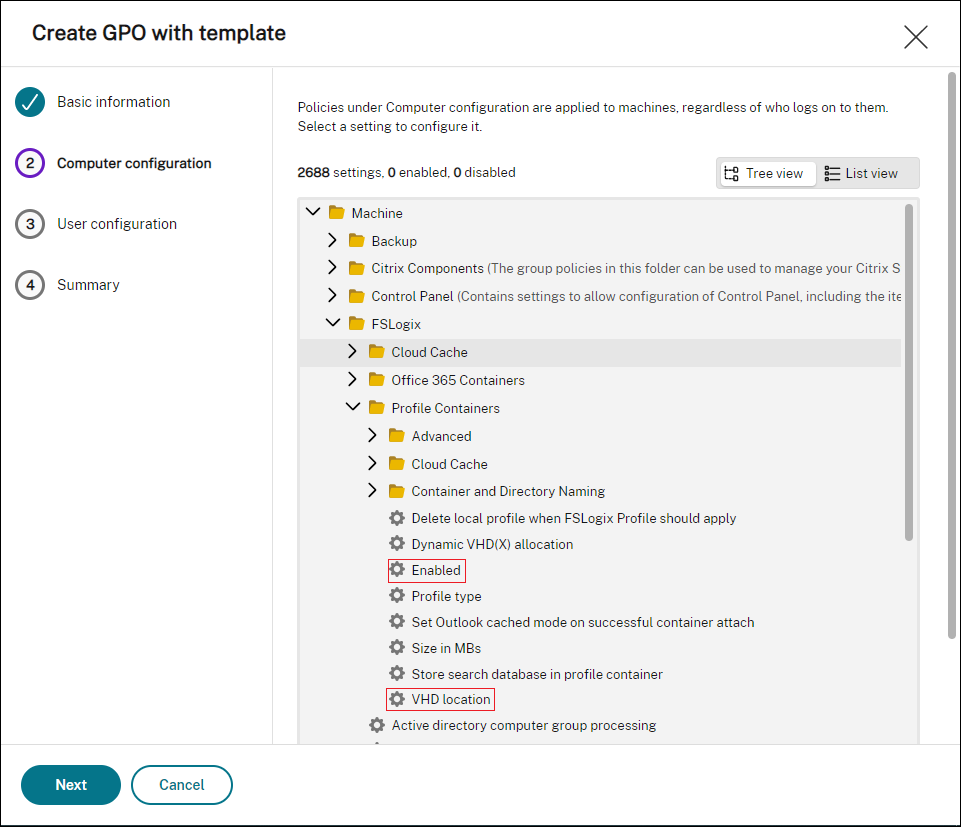The image size is (961, 827).
Task: Collapse the FSLogix folder
Action: pyautogui.click(x=332, y=324)
